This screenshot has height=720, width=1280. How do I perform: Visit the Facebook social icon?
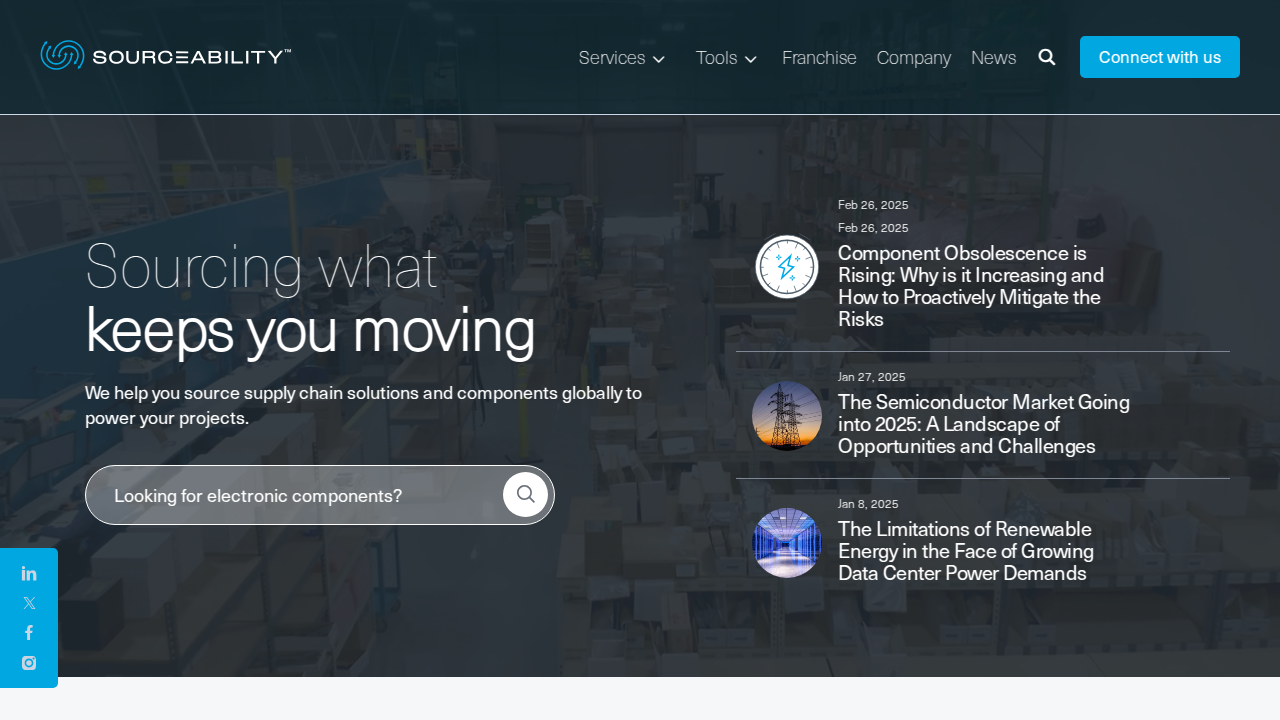coord(29,633)
